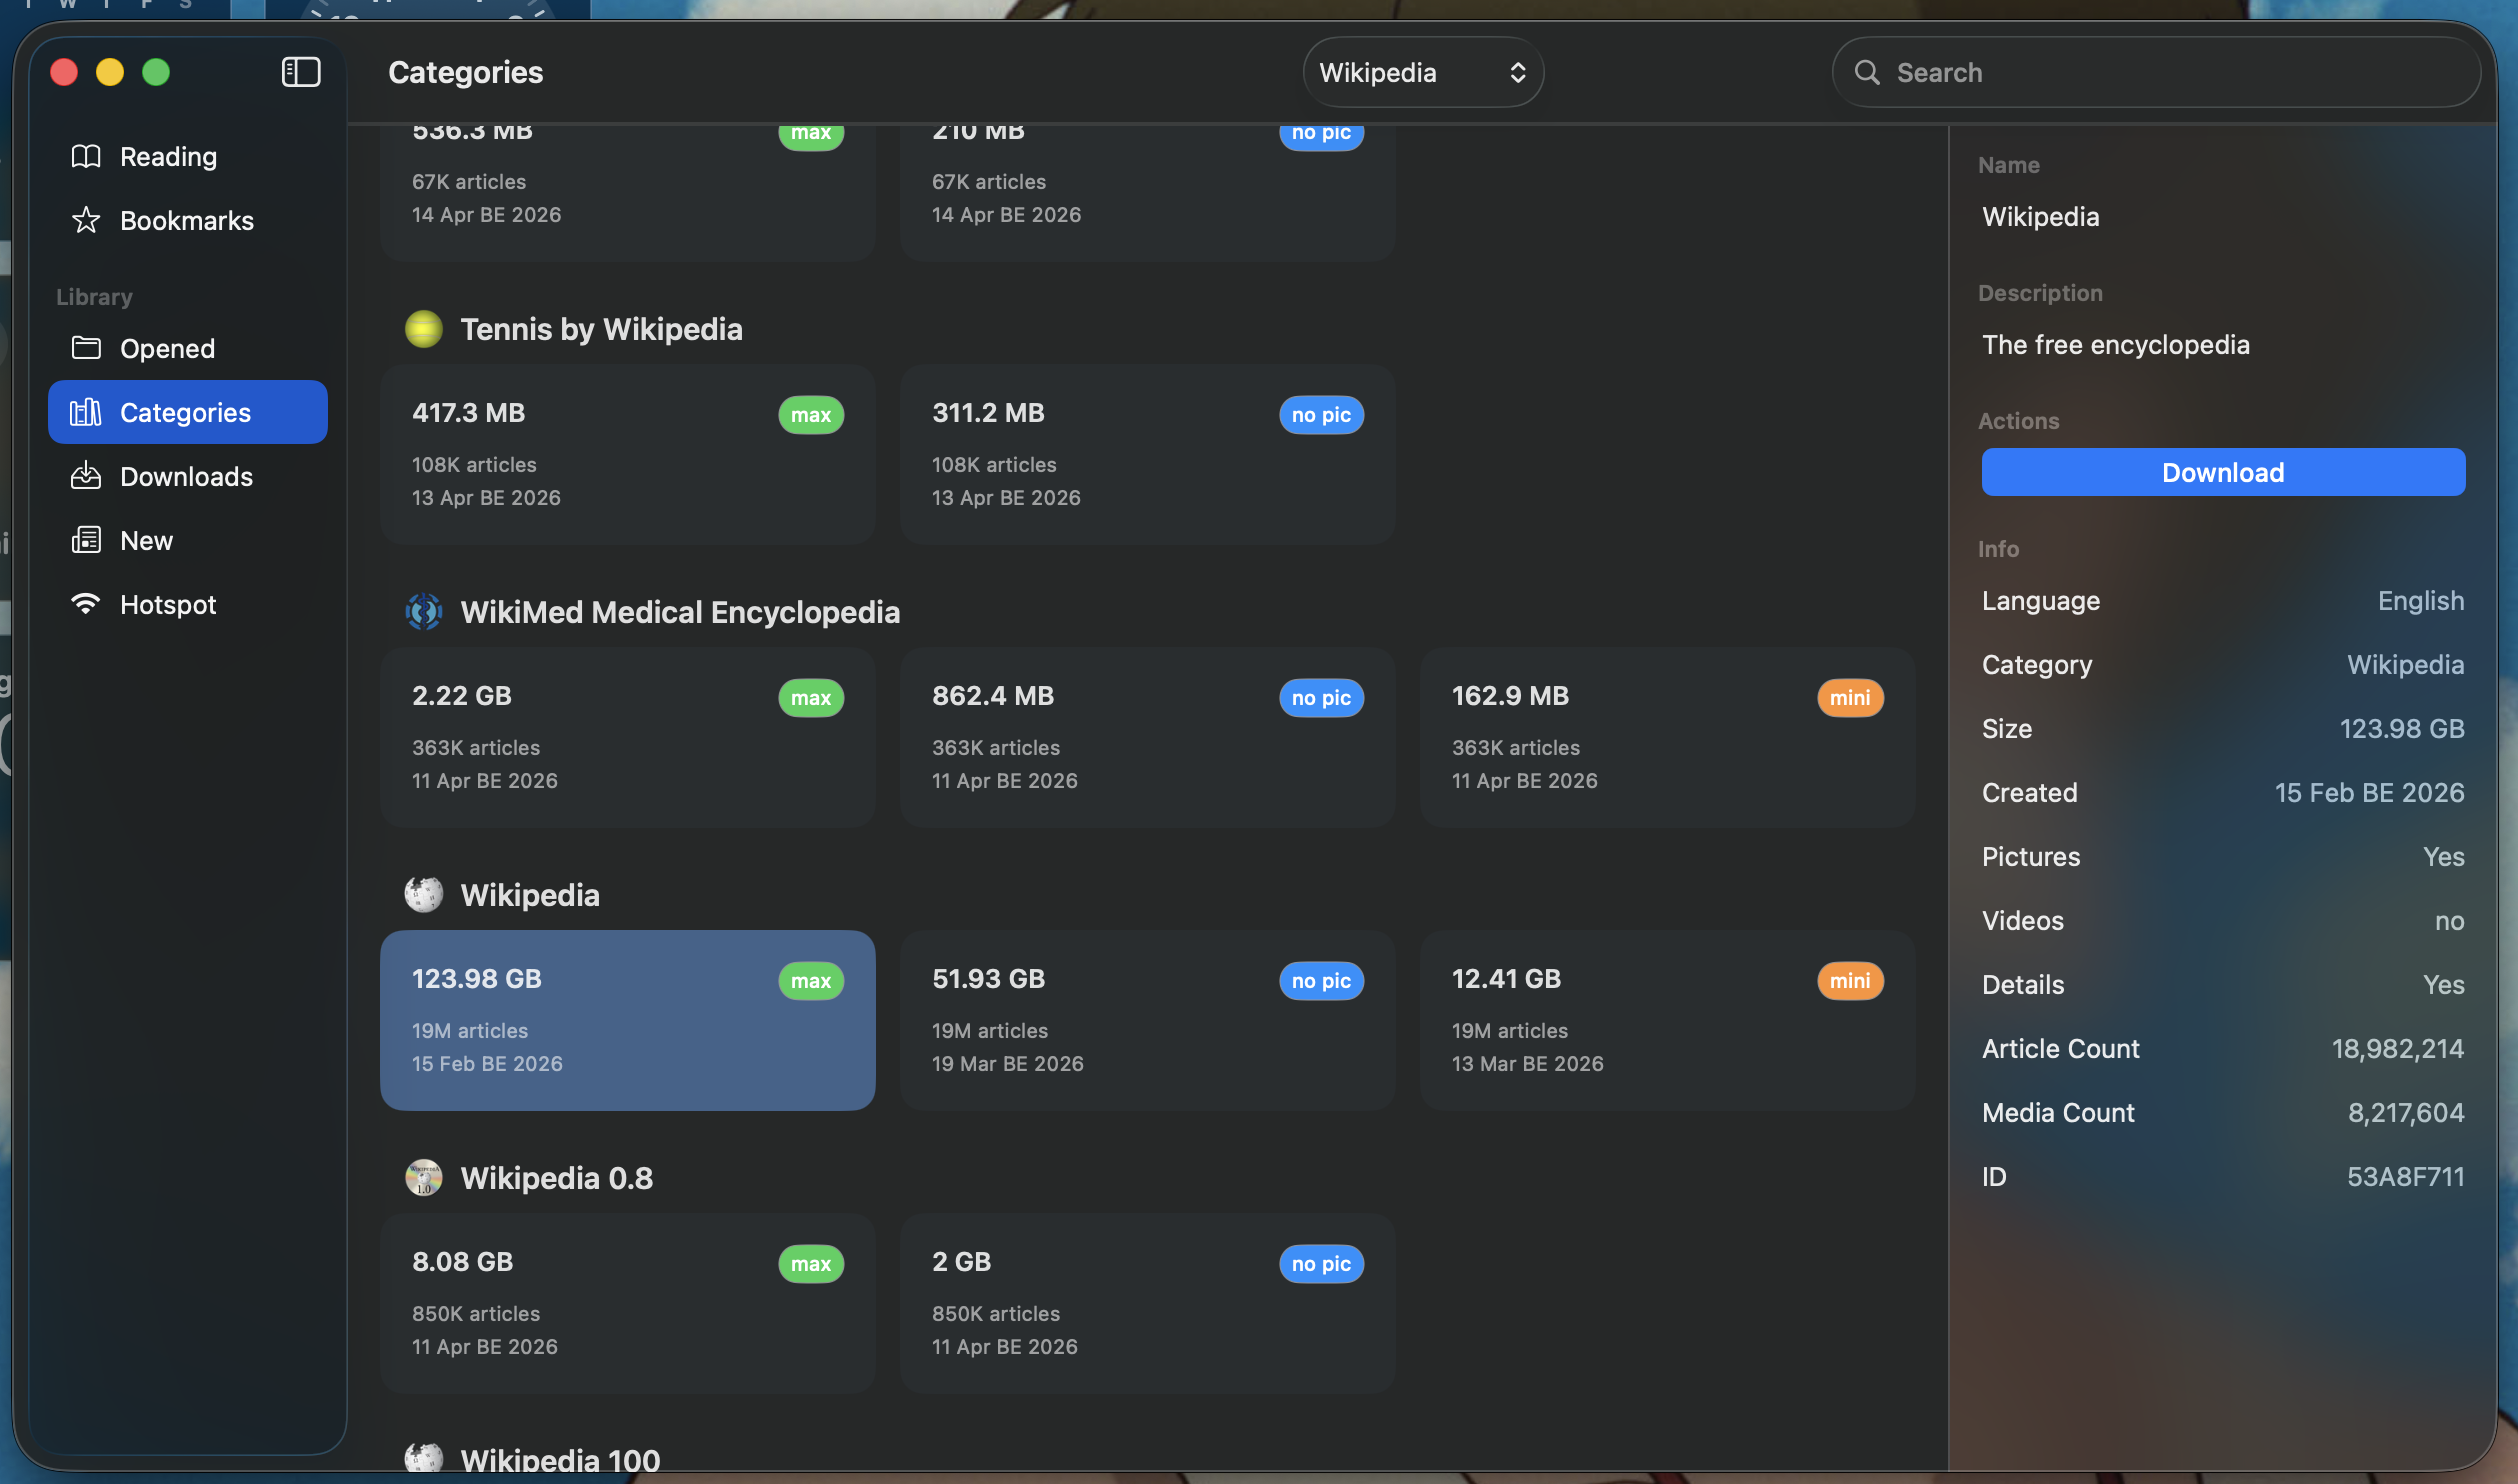
Task: Click the Opened folder icon
Action: [86, 348]
